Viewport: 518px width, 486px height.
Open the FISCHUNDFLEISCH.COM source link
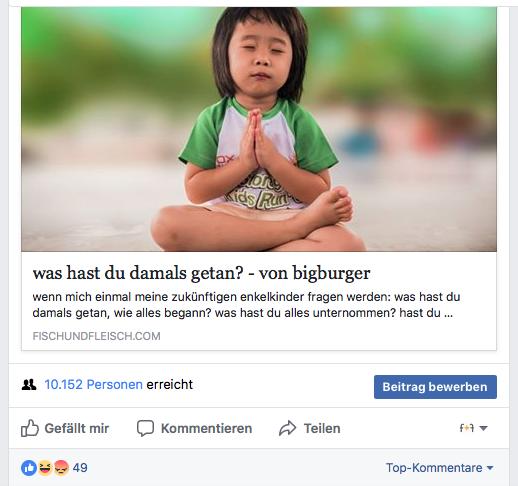(x=96, y=336)
